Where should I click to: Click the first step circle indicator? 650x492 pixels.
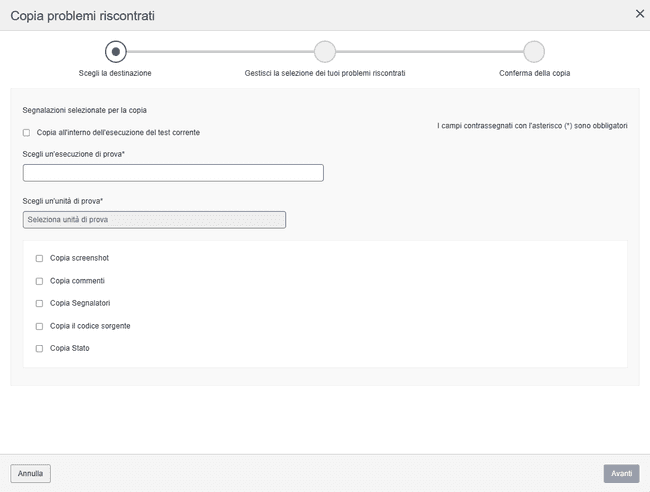[116, 51]
